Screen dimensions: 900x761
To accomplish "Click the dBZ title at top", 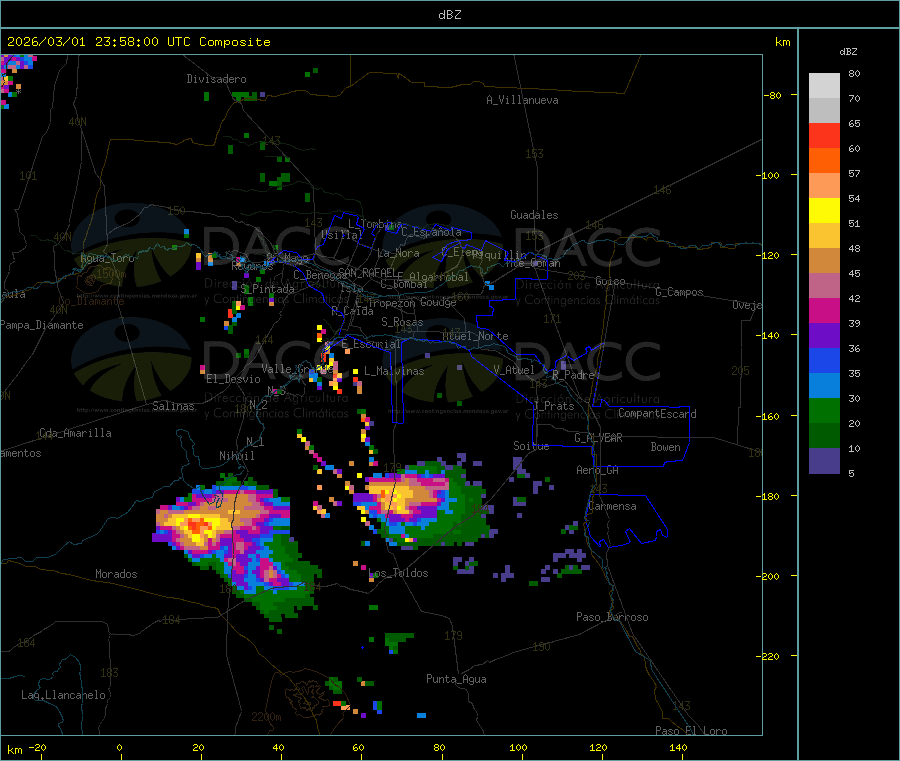I will pos(449,15).
